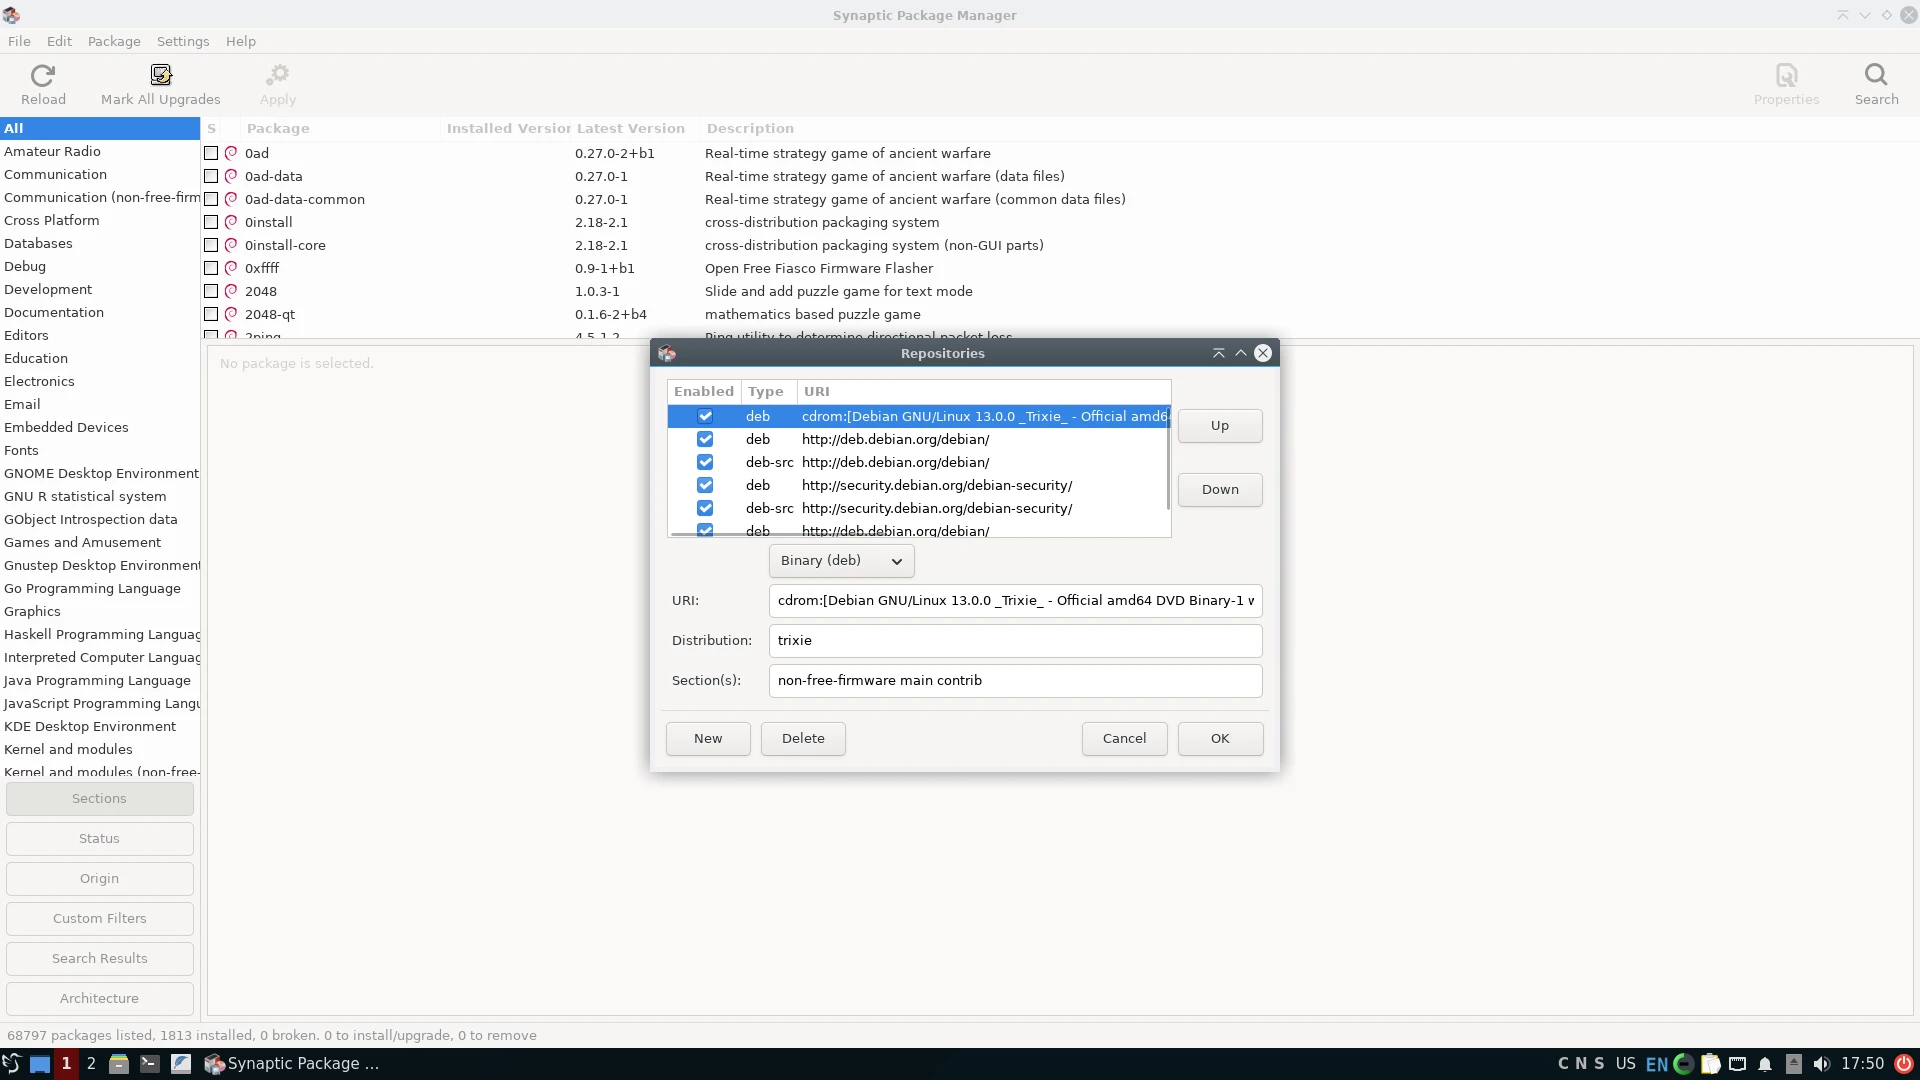Image resolution: width=1920 pixels, height=1080 pixels.
Task: Click the notification bell in system tray
Action: pos(1765,1064)
